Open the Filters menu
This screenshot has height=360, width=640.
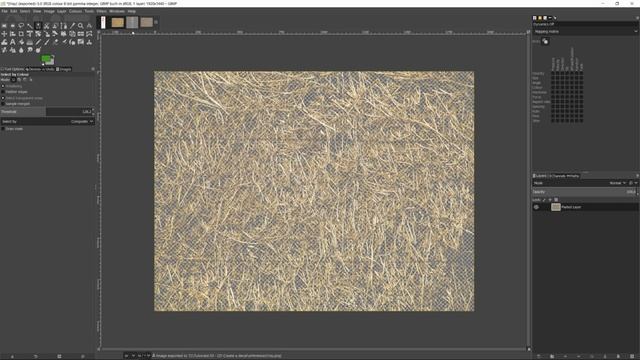point(101,11)
